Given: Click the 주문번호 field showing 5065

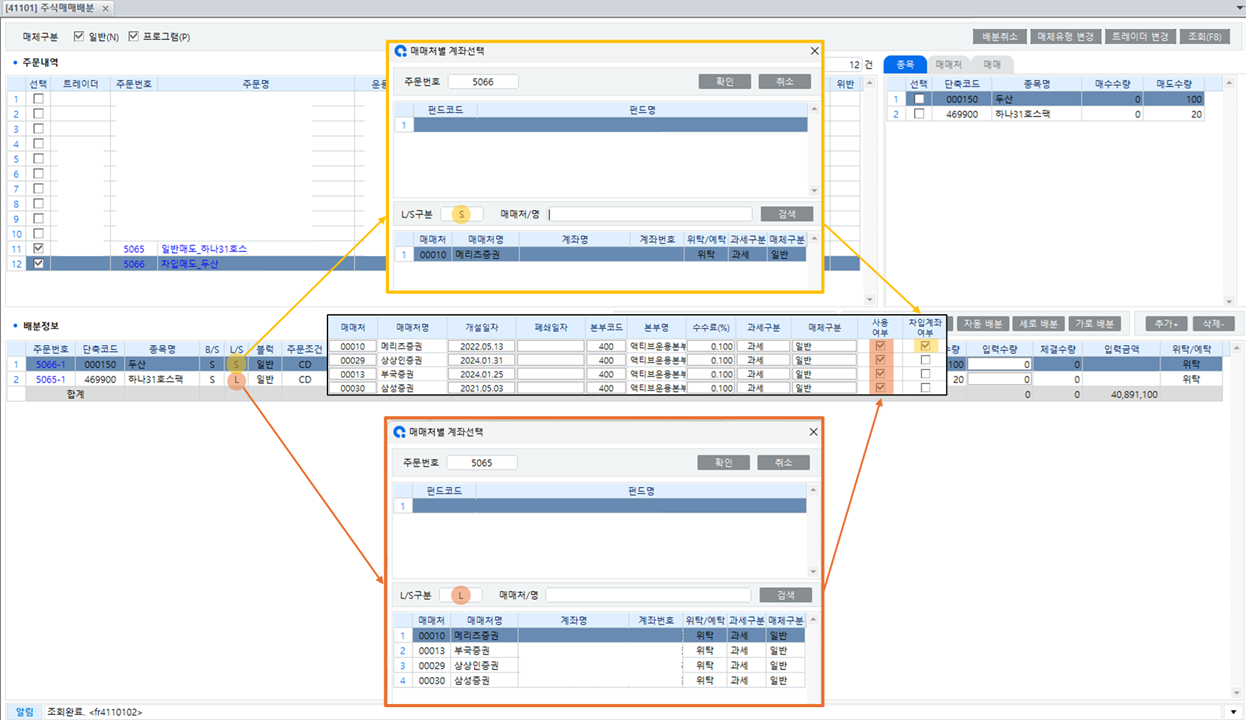Looking at the screenshot, I should tap(482, 463).
